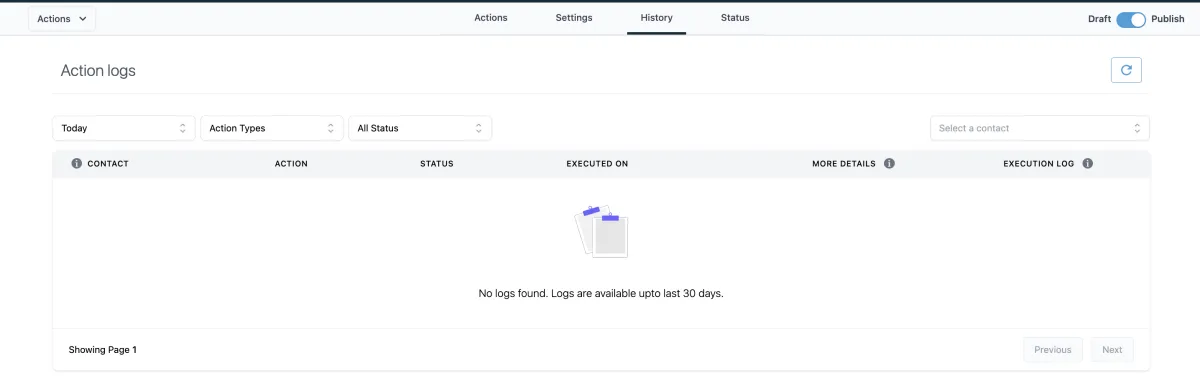Image resolution: width=1200 pixels, height=388 pixels.
Task: Select the History tab
Action: click(x=657, y=18)
